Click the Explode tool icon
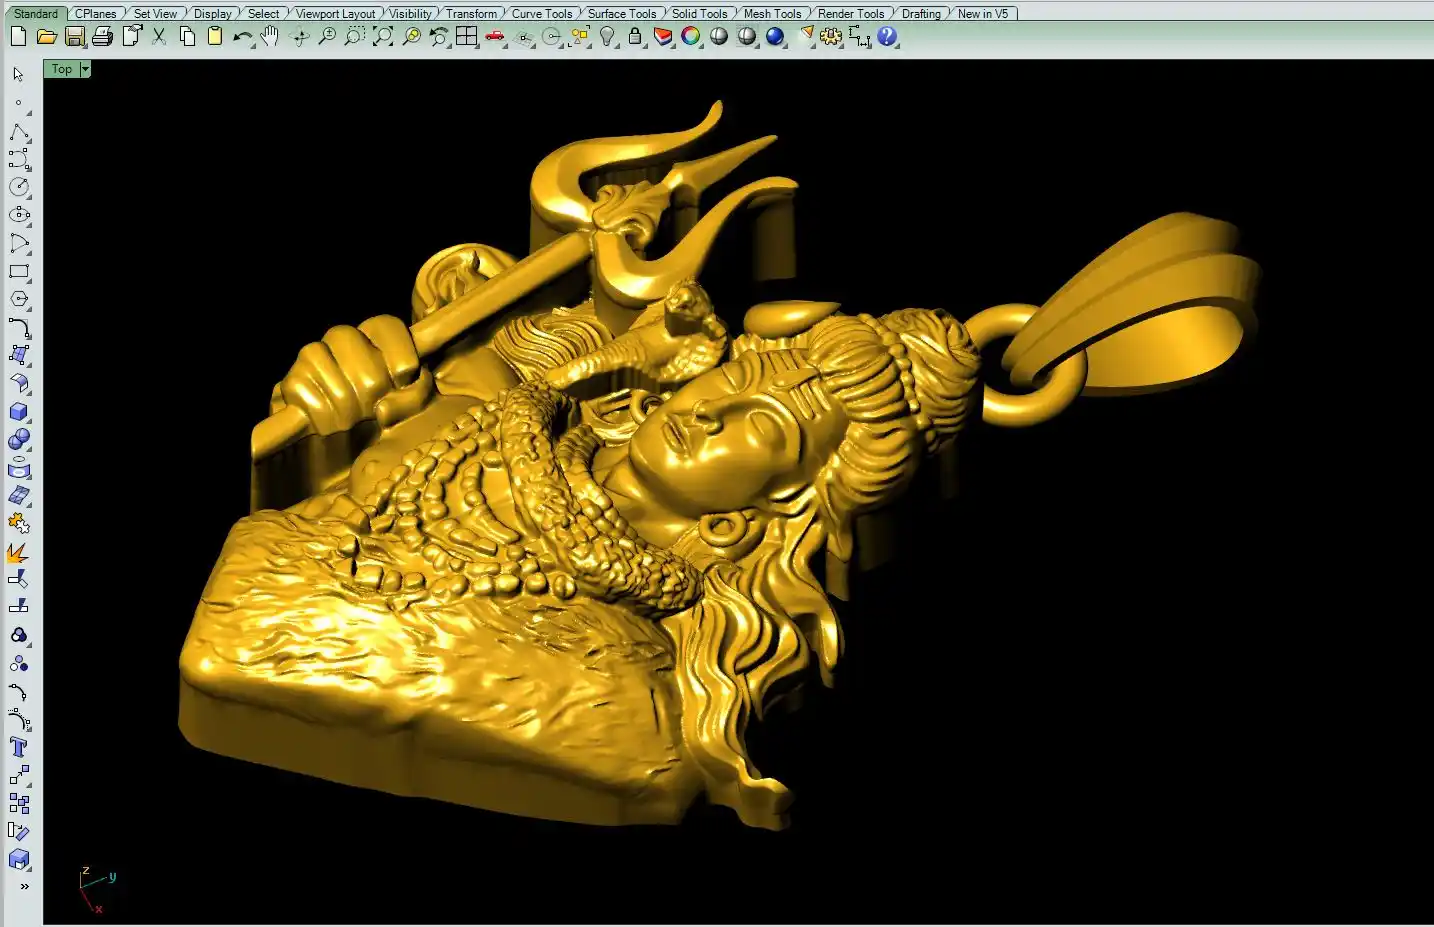1434x927 pixels. 18,552
